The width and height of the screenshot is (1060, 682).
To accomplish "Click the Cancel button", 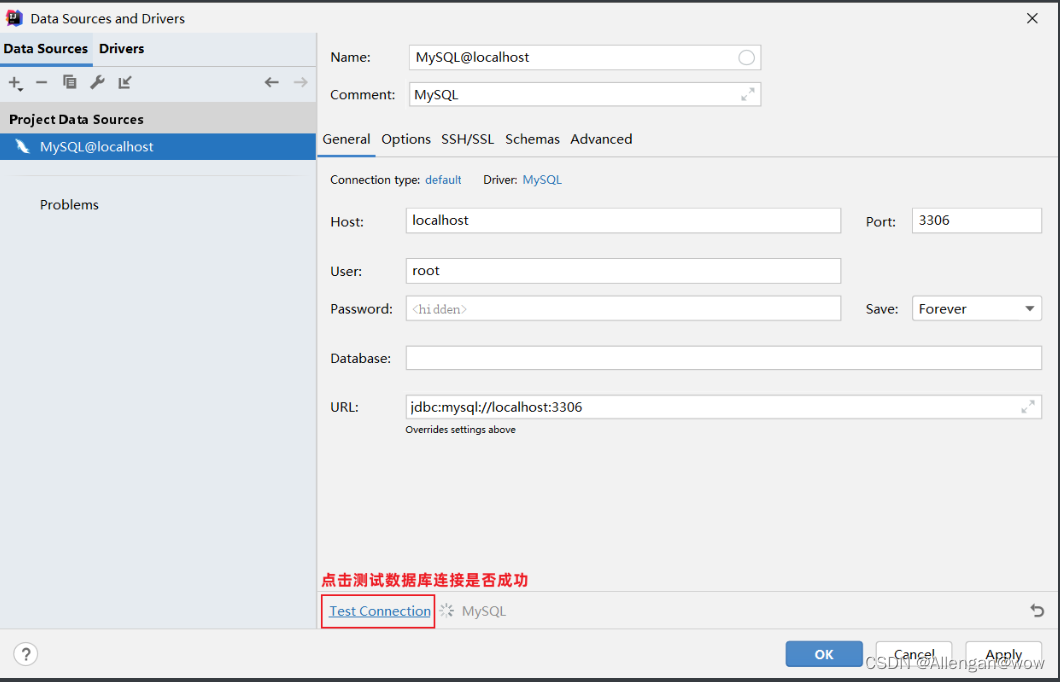I will click(x=914, y=654).
